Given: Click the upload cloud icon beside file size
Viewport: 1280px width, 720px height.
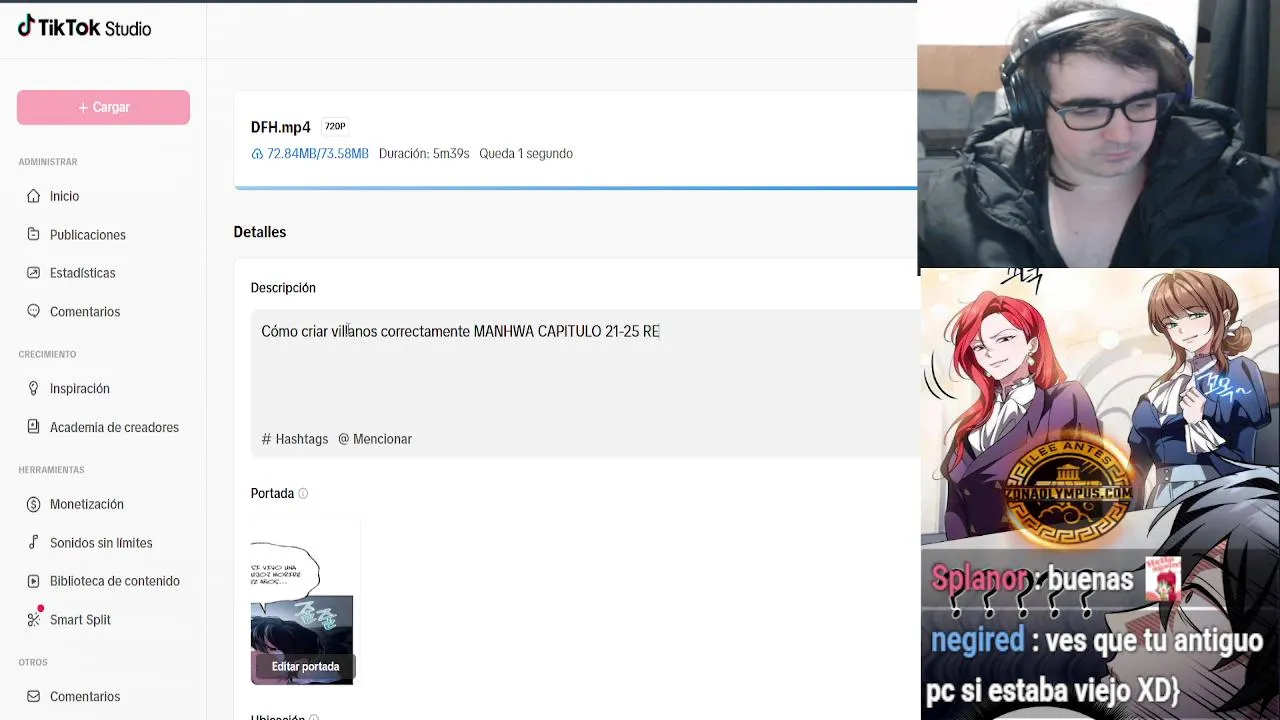Looking at the screenshot, I should [x=257, y=154].
